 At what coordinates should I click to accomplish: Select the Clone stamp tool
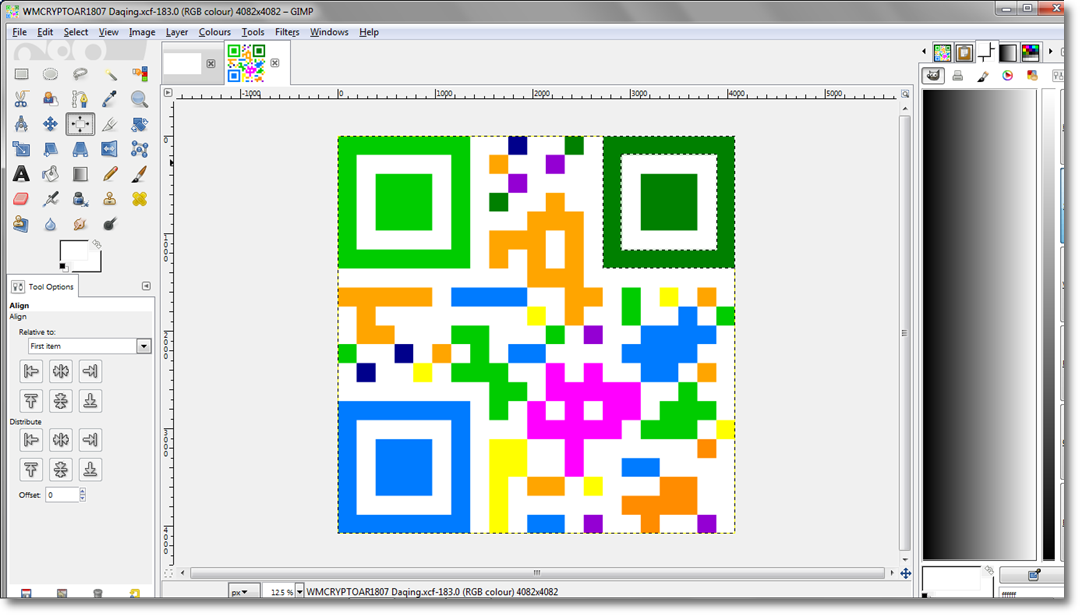pyautogui.click(x=110, y=199)
